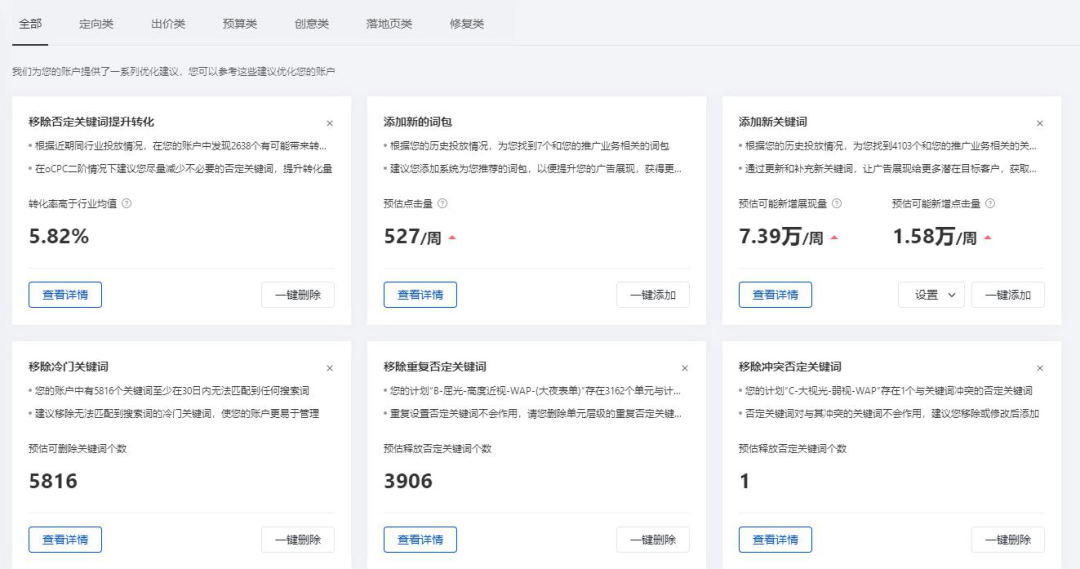Image resolution: width=1080 pixels, height=569 pixels.
Task: Click the 添加新关键词 card title
Action: (773, 122)
